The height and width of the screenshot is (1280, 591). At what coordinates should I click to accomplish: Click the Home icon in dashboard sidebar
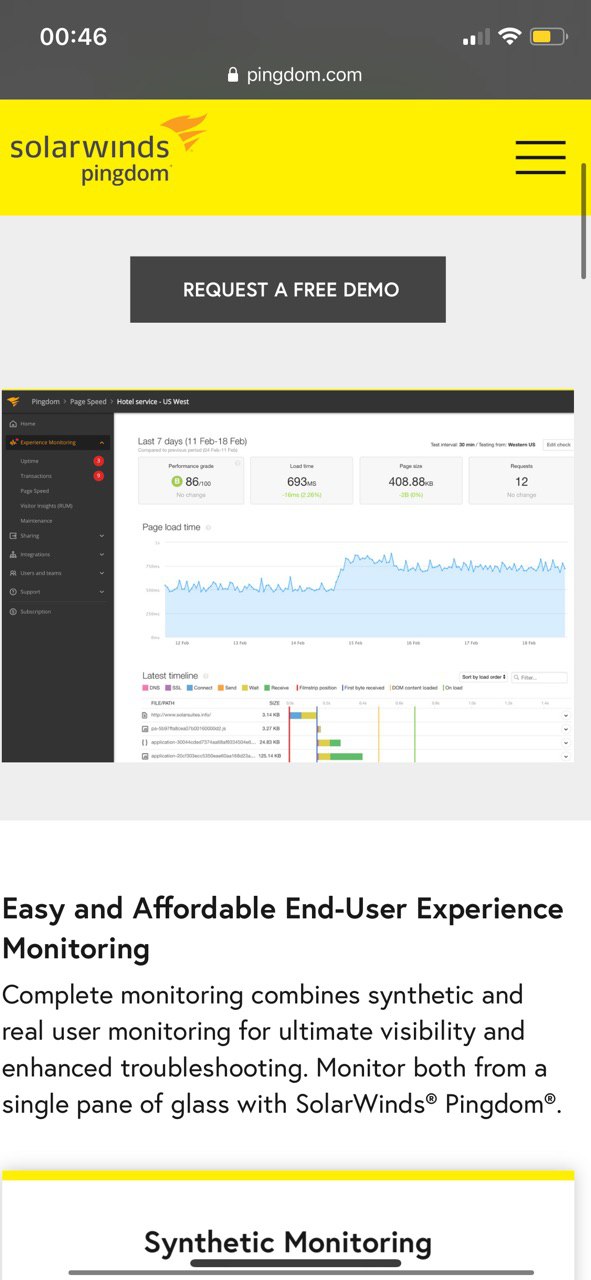tap(12, 424)
